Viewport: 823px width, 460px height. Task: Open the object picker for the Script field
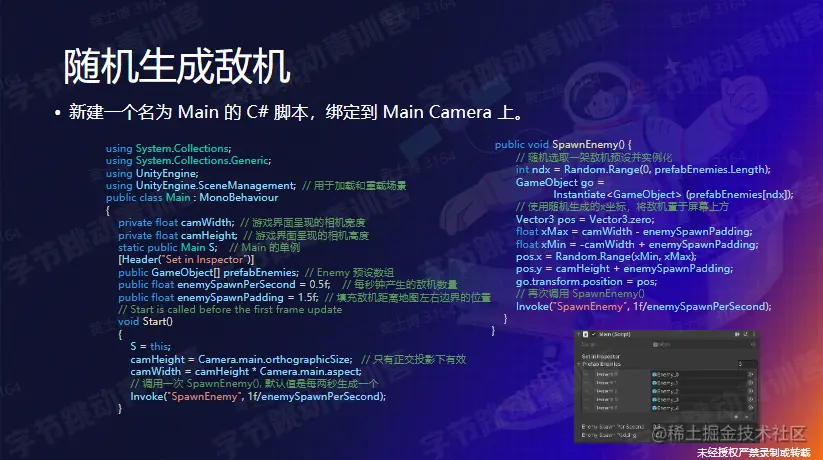tap(753, 344)
